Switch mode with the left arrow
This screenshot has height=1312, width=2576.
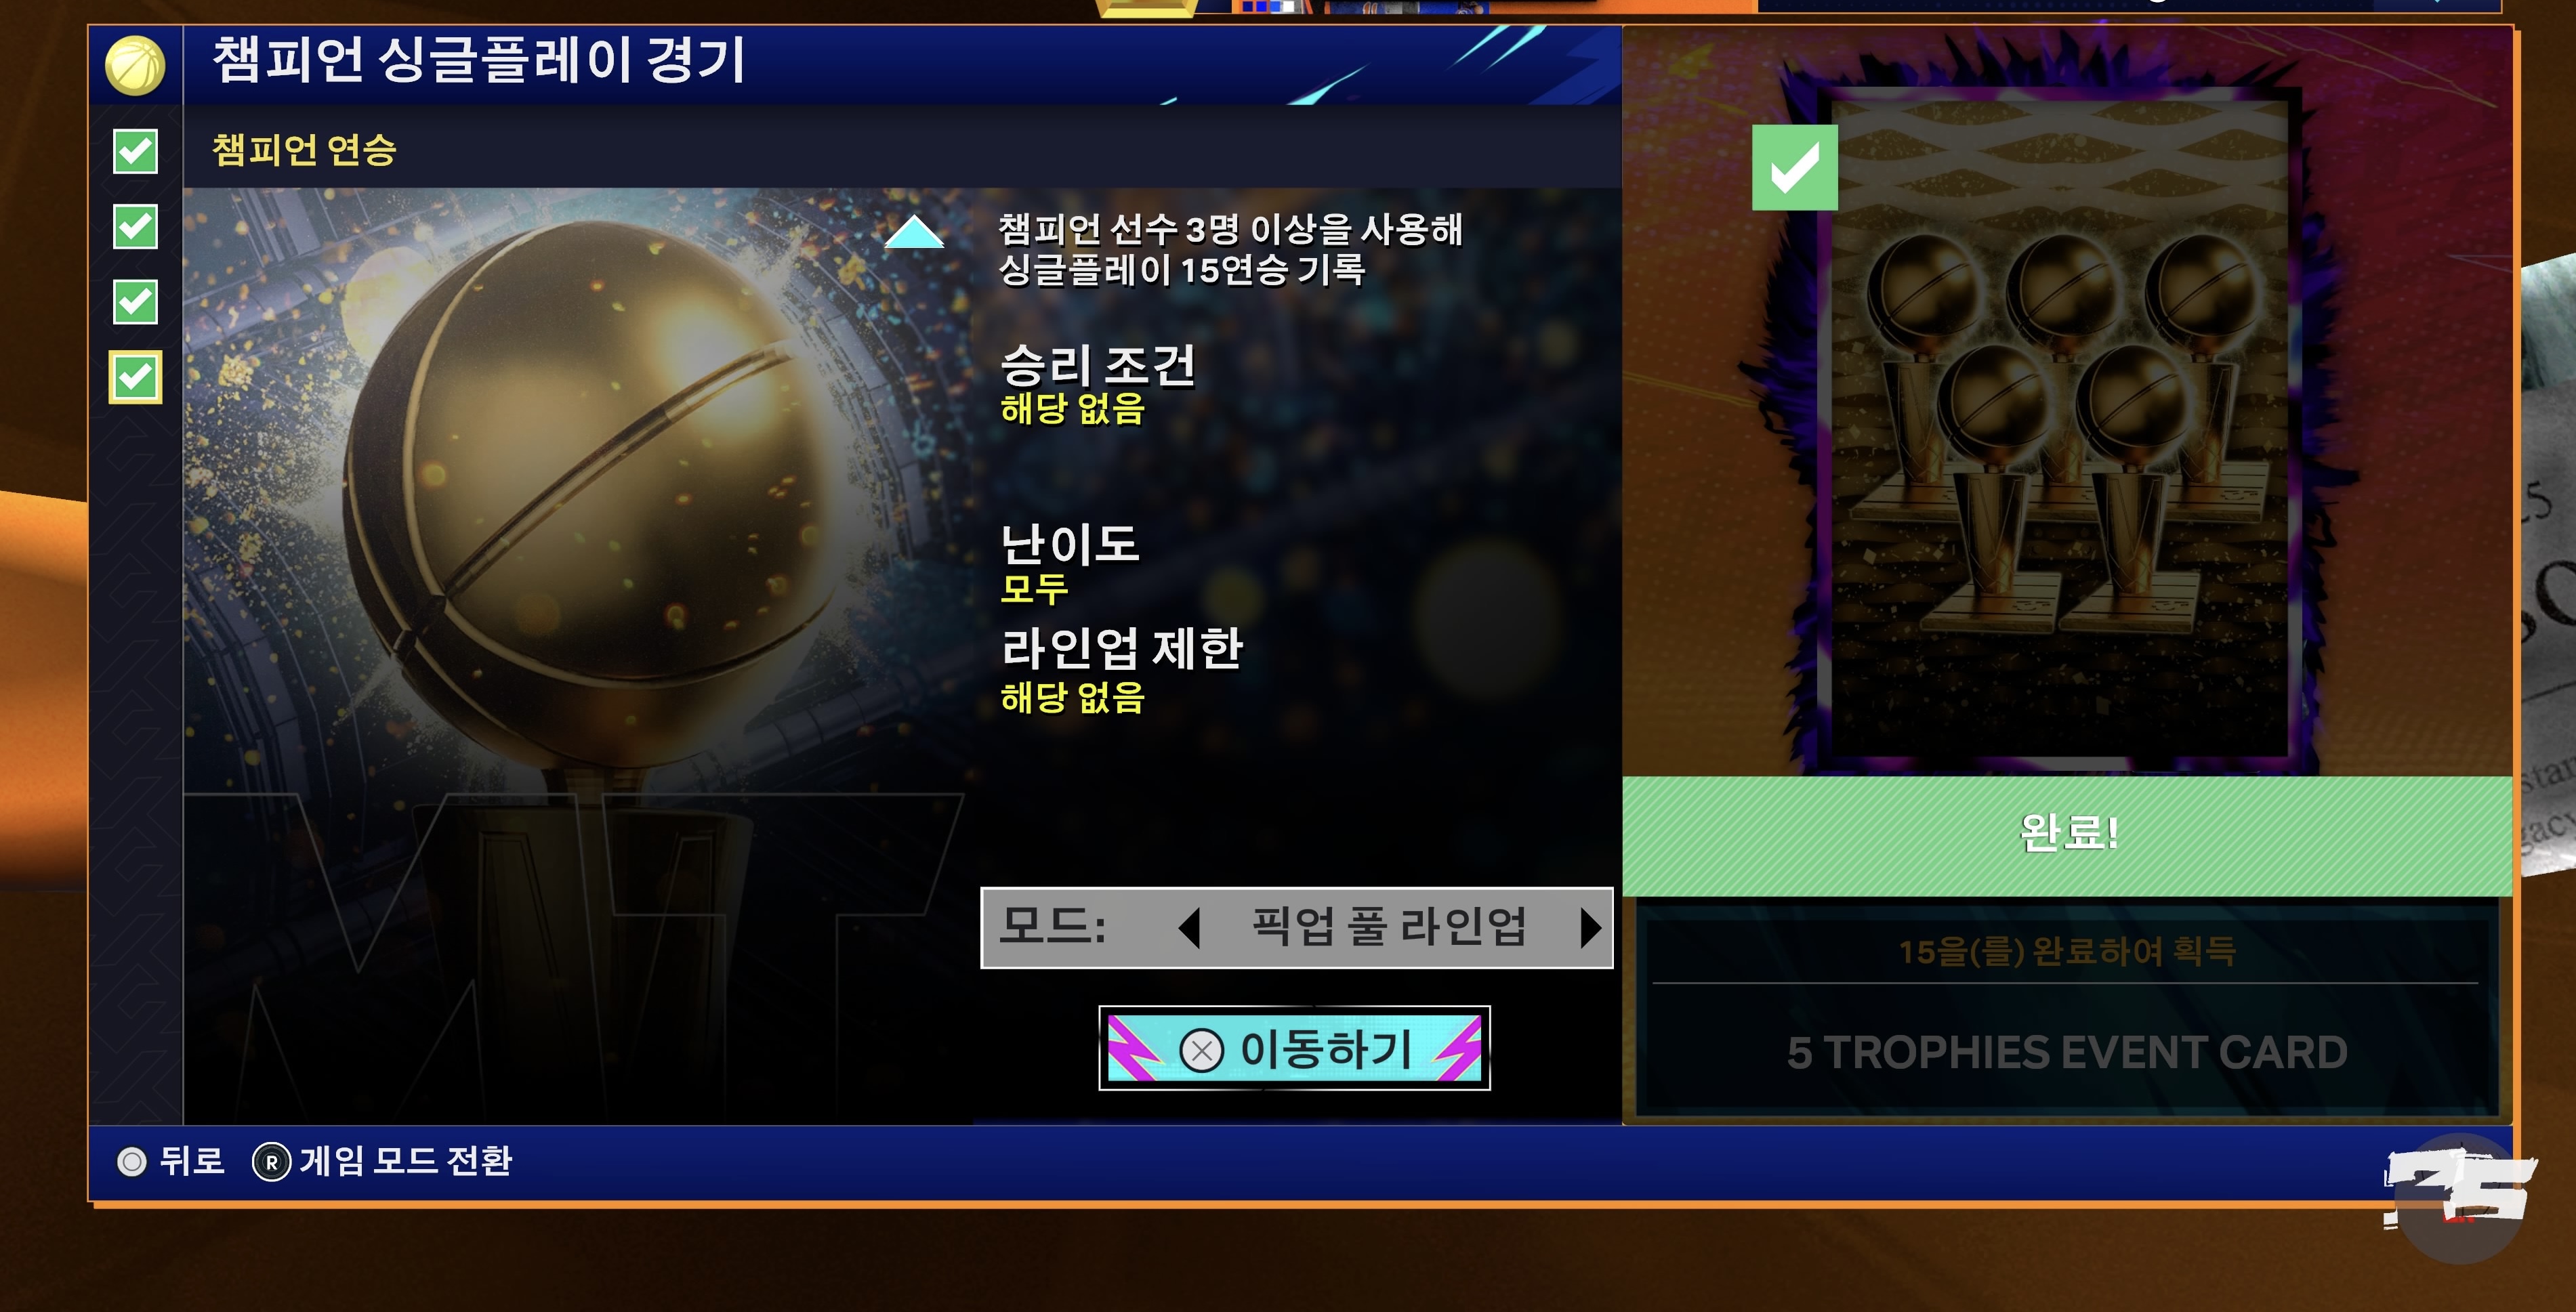1189,927
